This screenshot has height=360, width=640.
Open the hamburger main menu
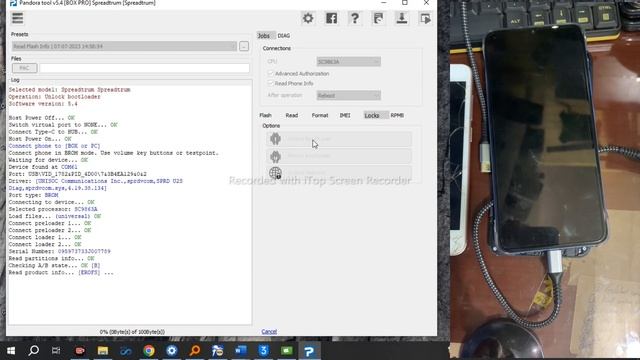tap(18, 18)
